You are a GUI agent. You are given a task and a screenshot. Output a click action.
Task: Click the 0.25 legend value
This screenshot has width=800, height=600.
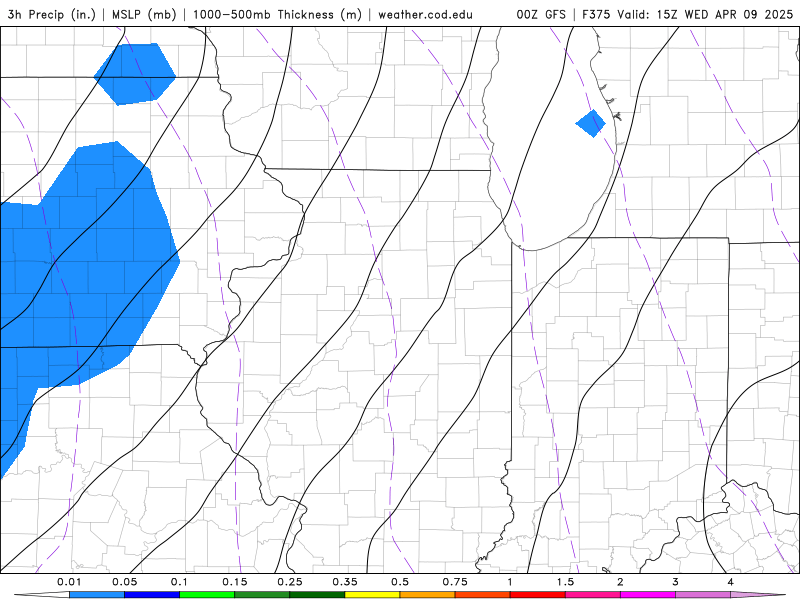click(x=290, y=582)
